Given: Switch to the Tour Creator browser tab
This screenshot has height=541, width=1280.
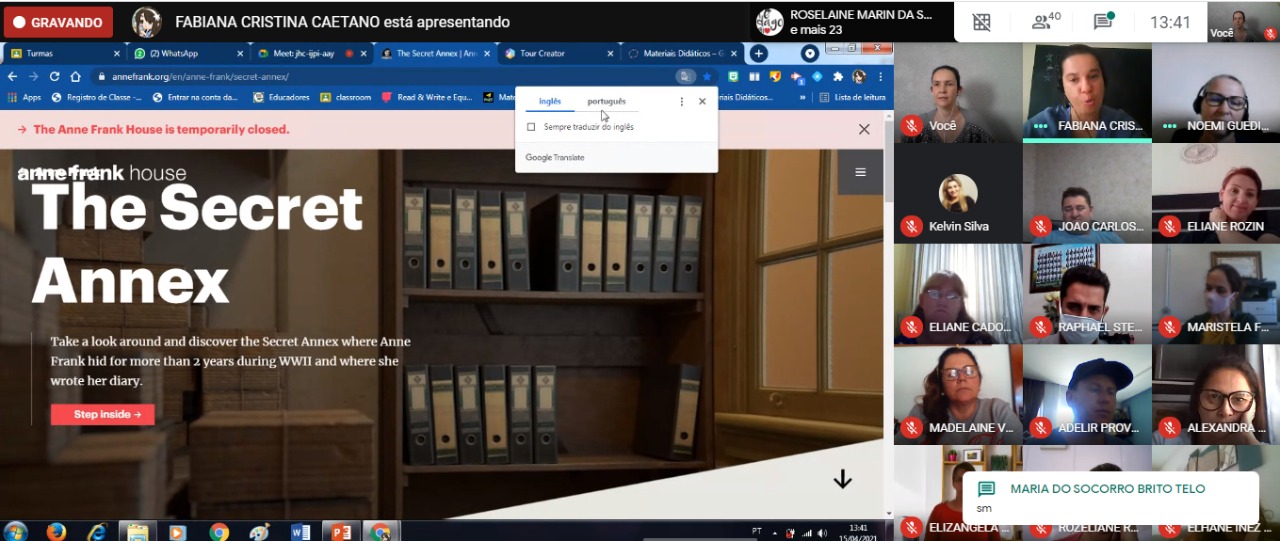Looking at the screenshot, I should click(543, 53).
